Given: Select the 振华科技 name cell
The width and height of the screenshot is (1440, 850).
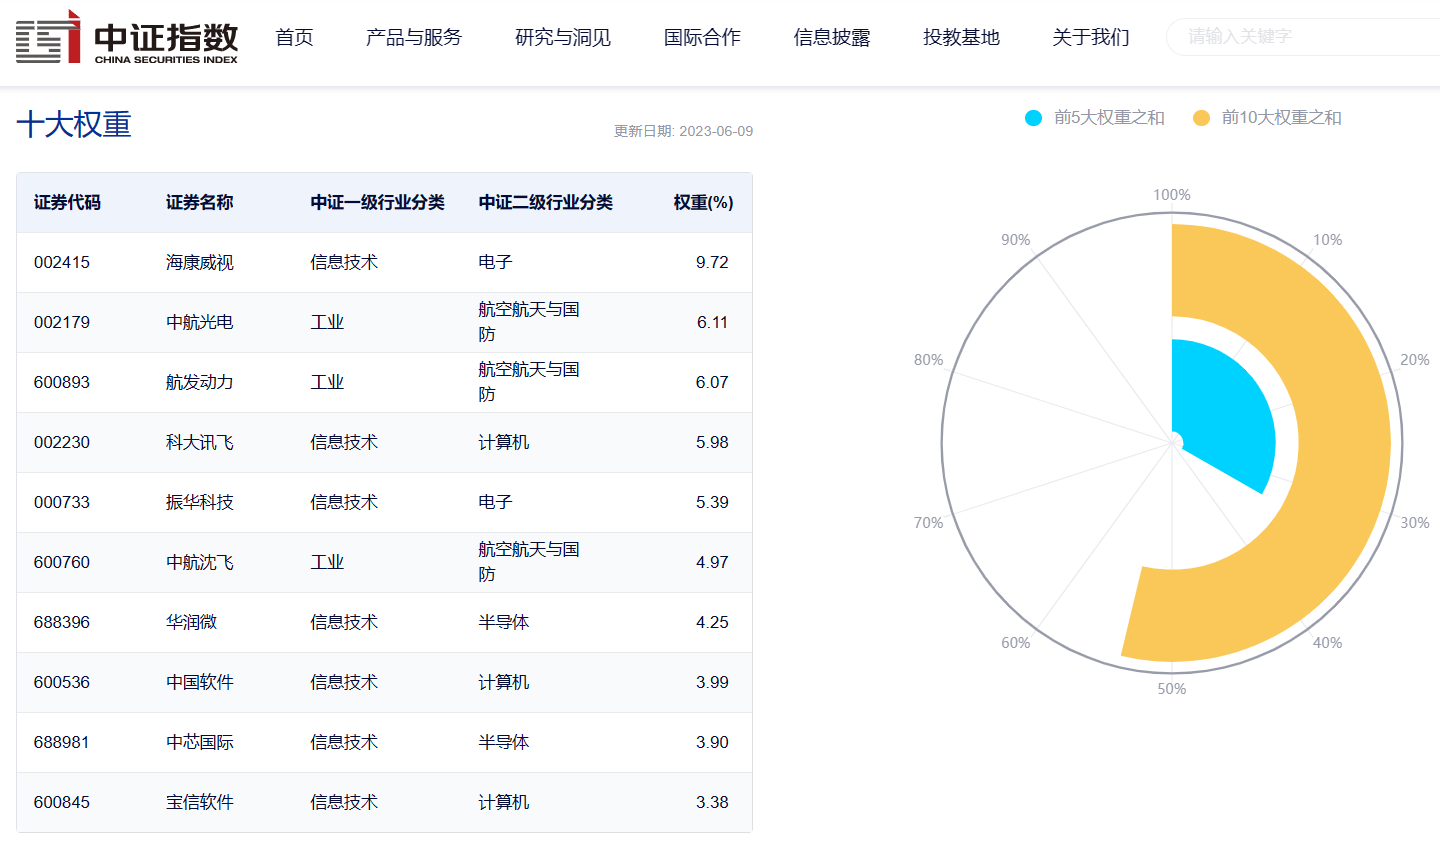Looking at the screenshot, I should pyautogui.click(x=199, y=502).
